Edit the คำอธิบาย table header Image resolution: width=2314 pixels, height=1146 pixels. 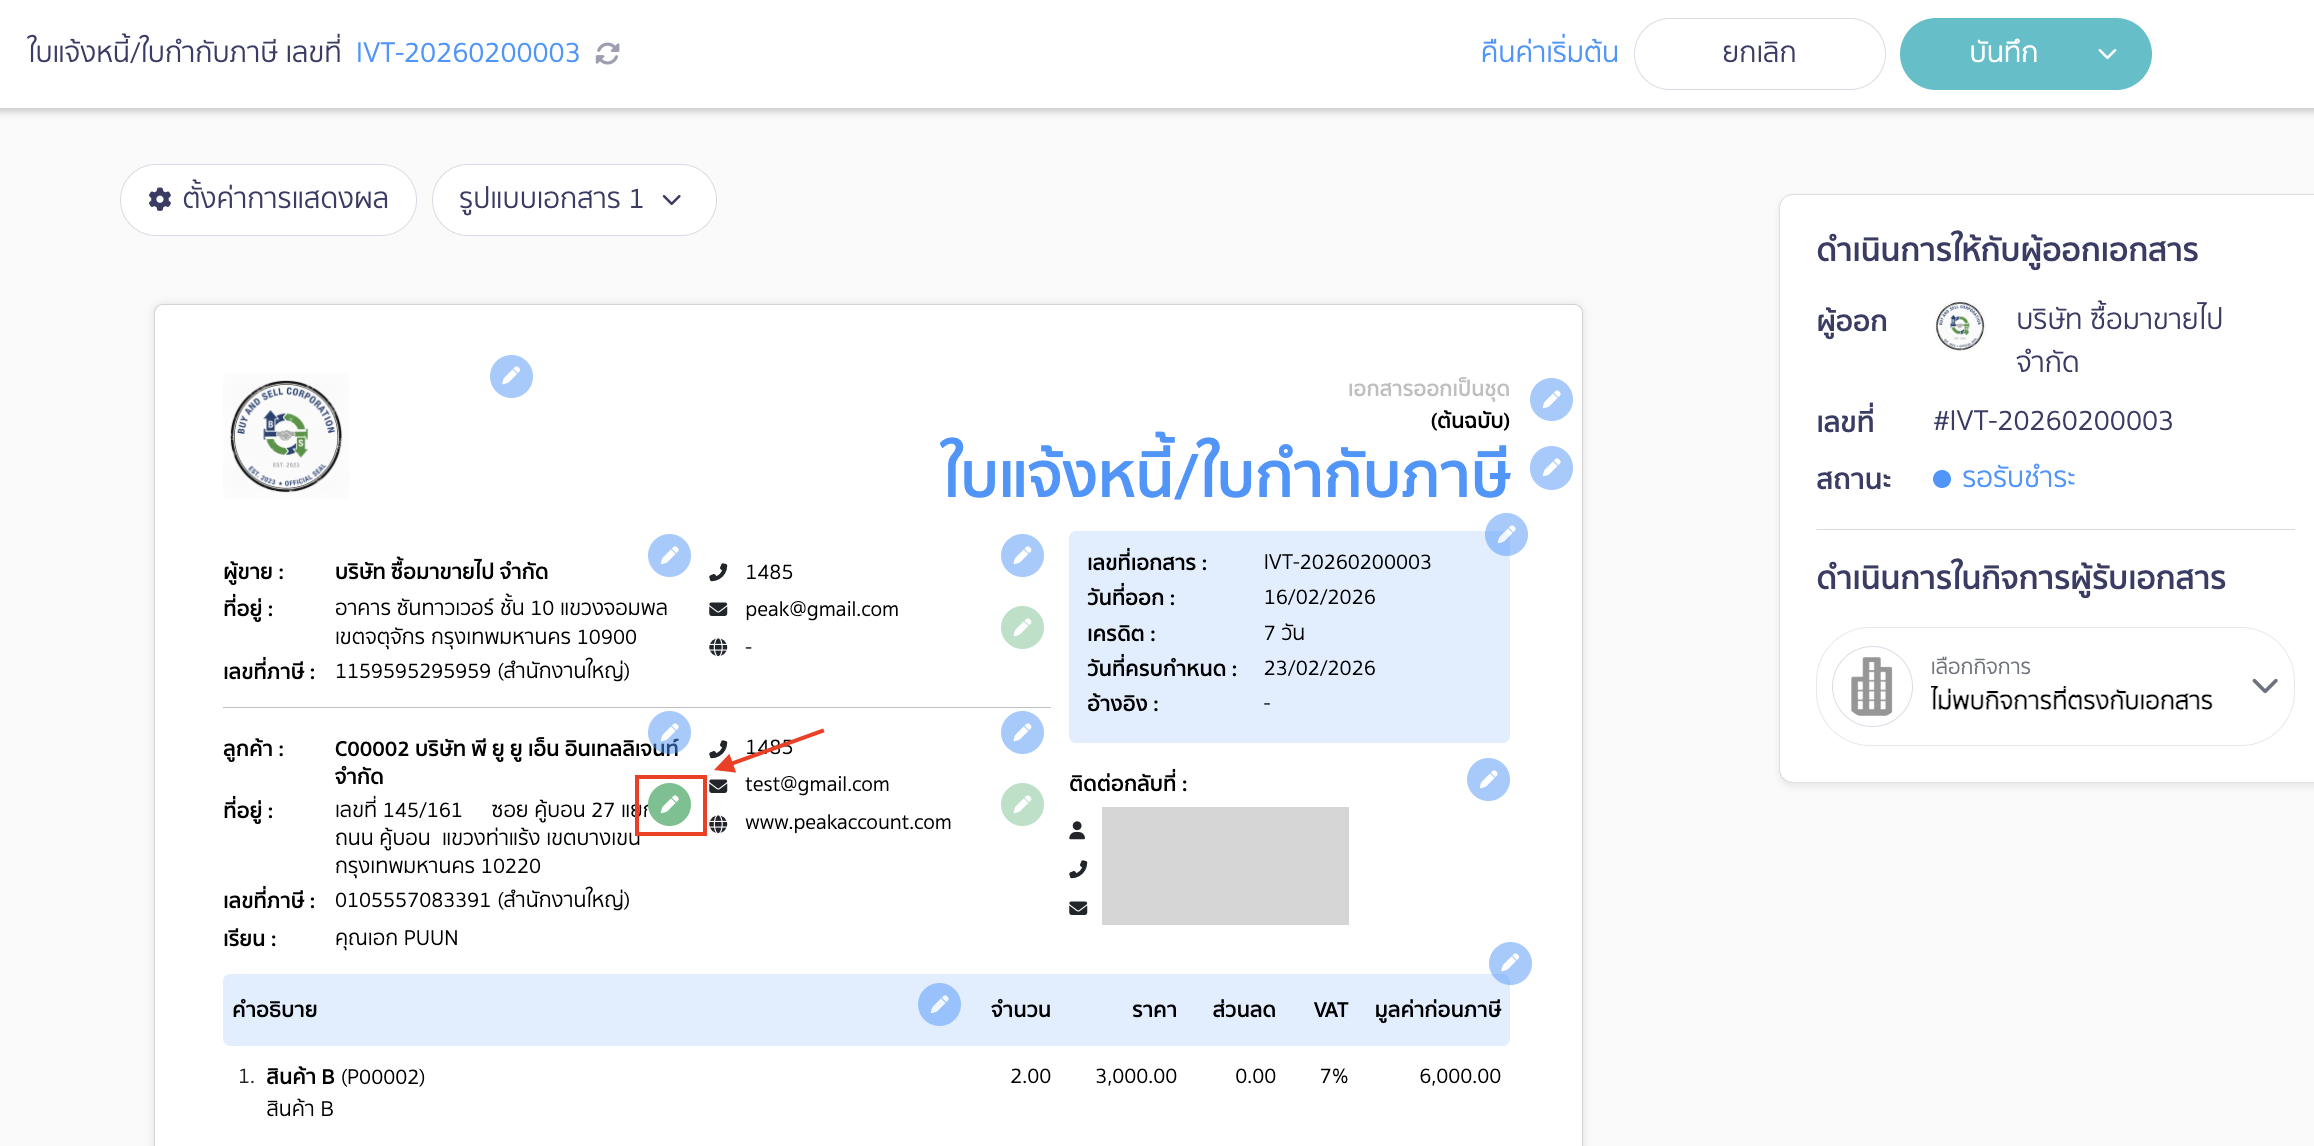point(938,1004)
